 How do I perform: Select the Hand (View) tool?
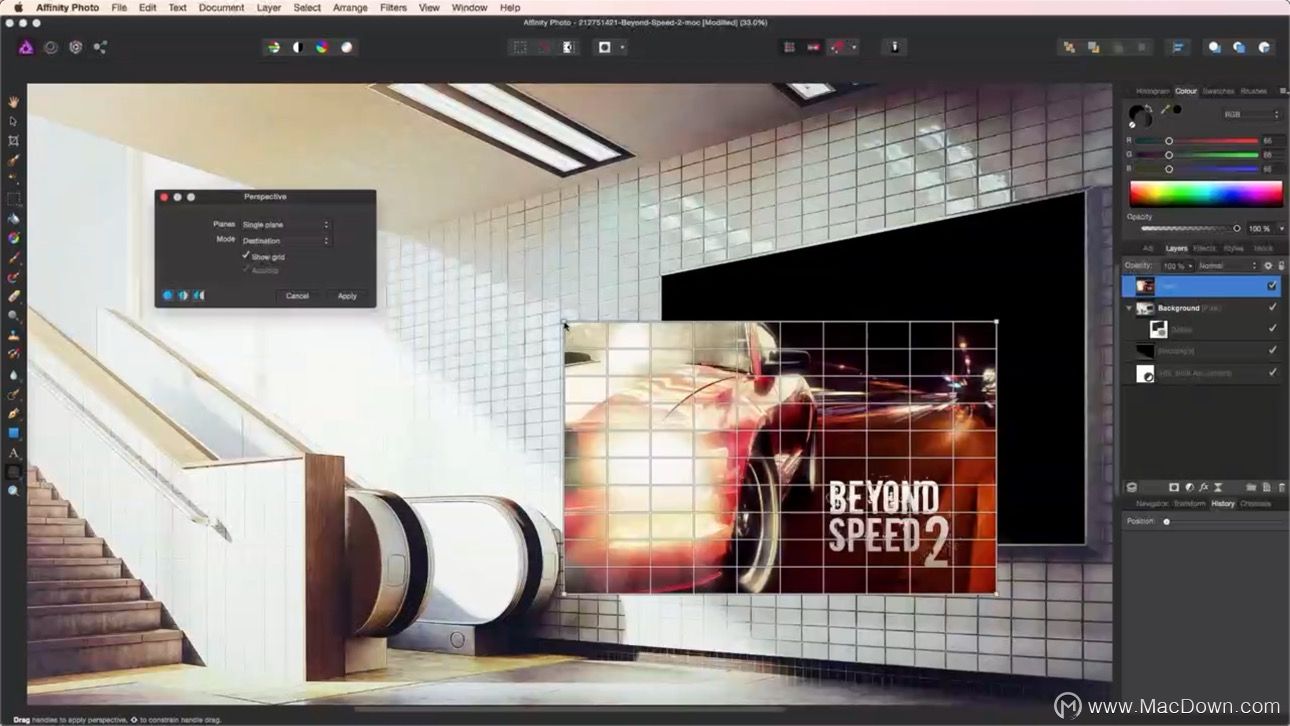[13, 102]
